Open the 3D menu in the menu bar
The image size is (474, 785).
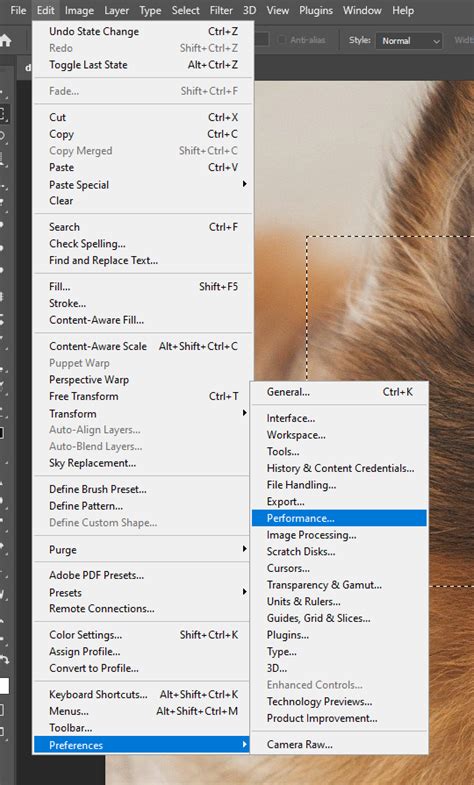(x=249, y=10)
